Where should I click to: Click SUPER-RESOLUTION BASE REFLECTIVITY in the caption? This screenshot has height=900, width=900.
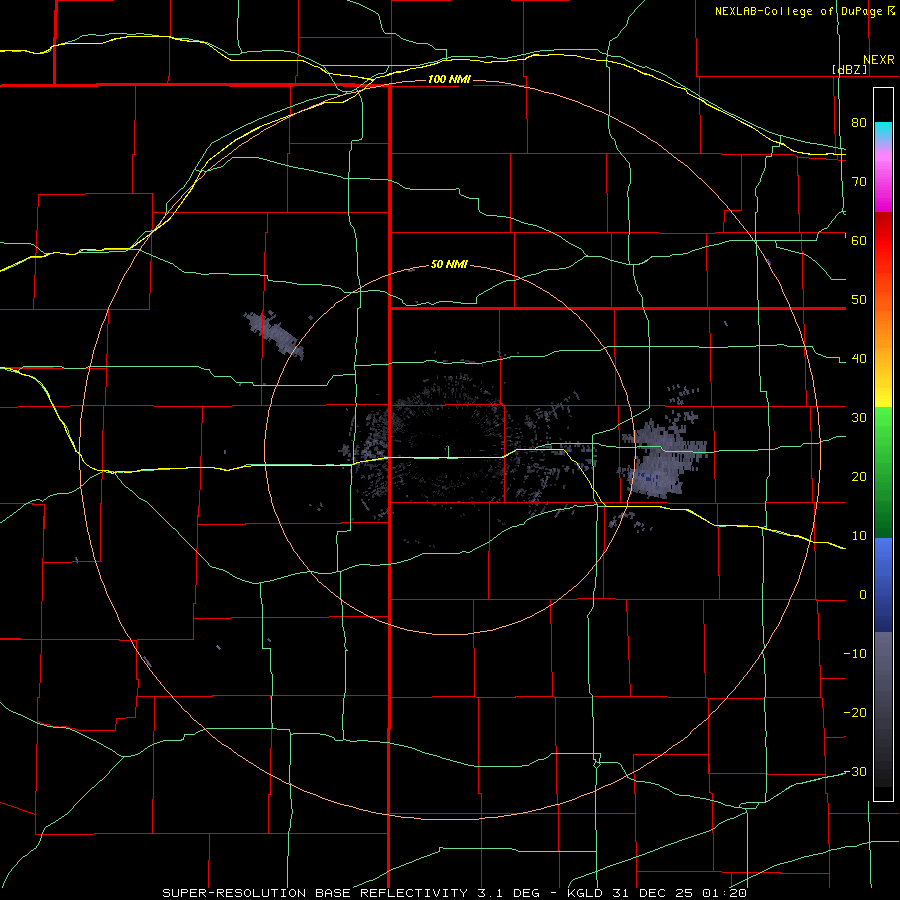(316, 893)
